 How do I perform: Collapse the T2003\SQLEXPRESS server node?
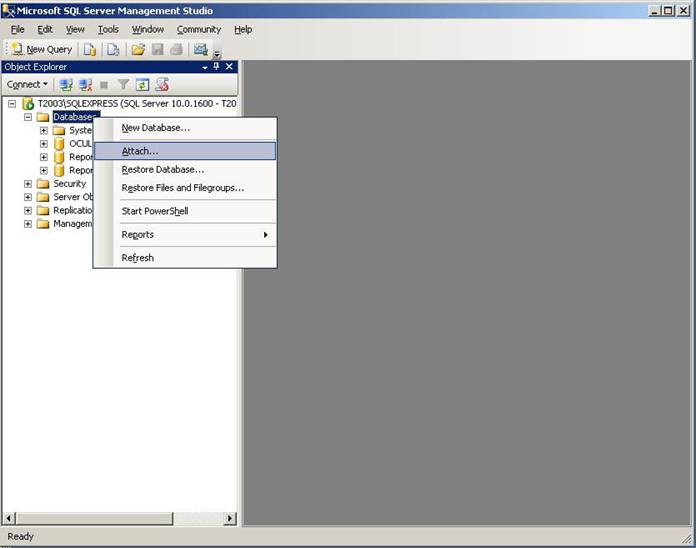coord(12,104)
